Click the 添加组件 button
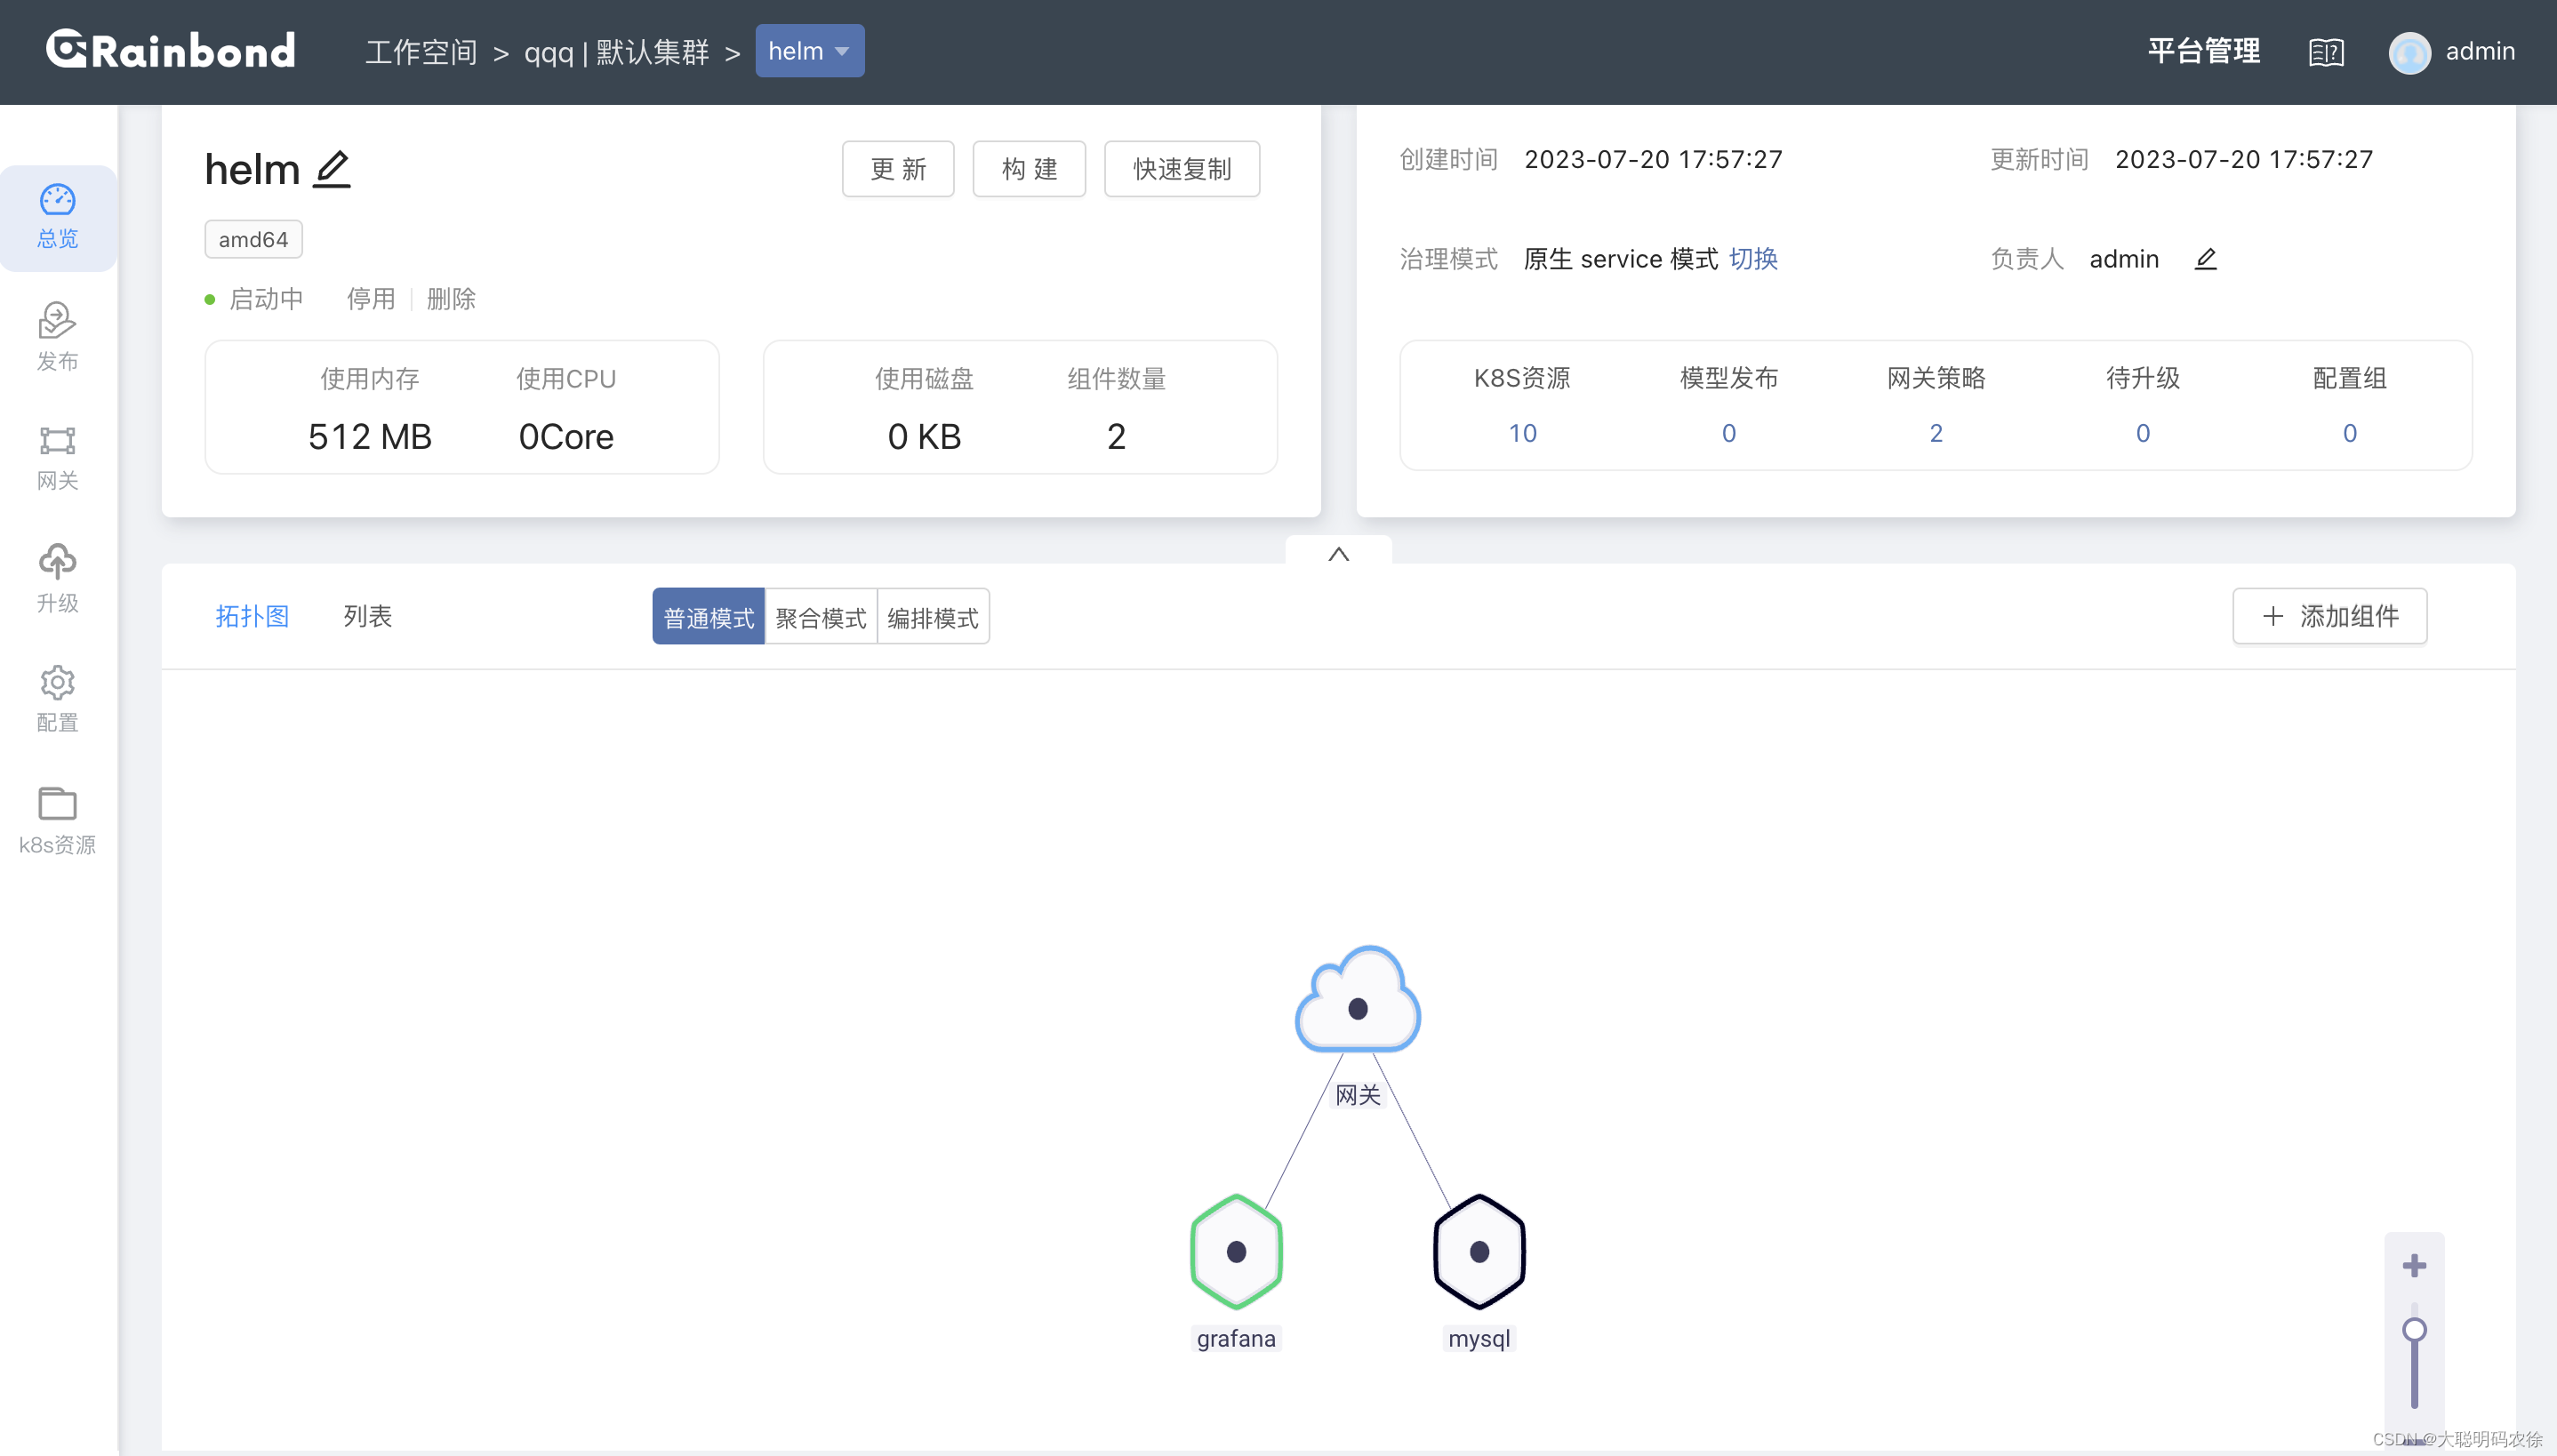 coord(2329,616)
